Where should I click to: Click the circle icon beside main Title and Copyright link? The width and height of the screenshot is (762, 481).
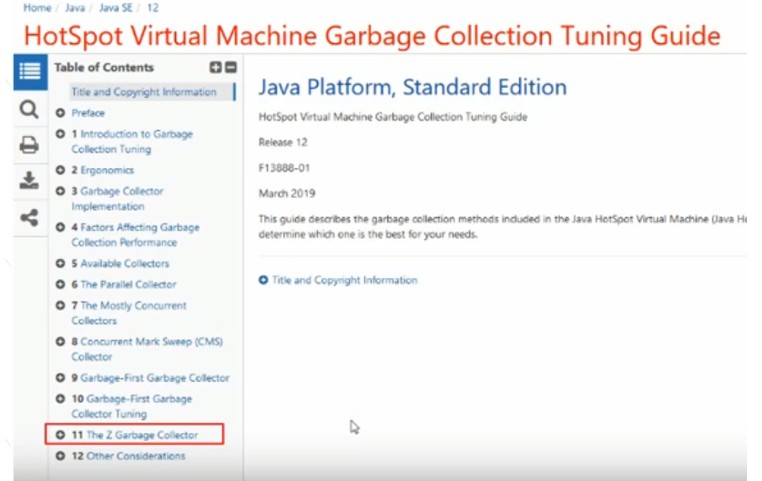coord(263,280)
